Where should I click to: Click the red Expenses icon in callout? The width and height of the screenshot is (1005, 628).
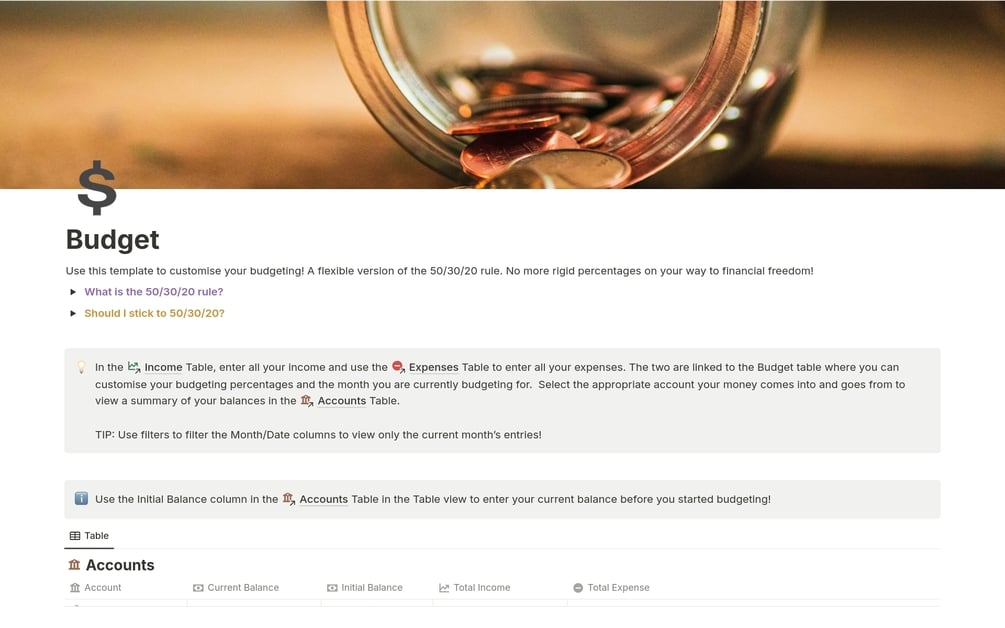(398, 367)
